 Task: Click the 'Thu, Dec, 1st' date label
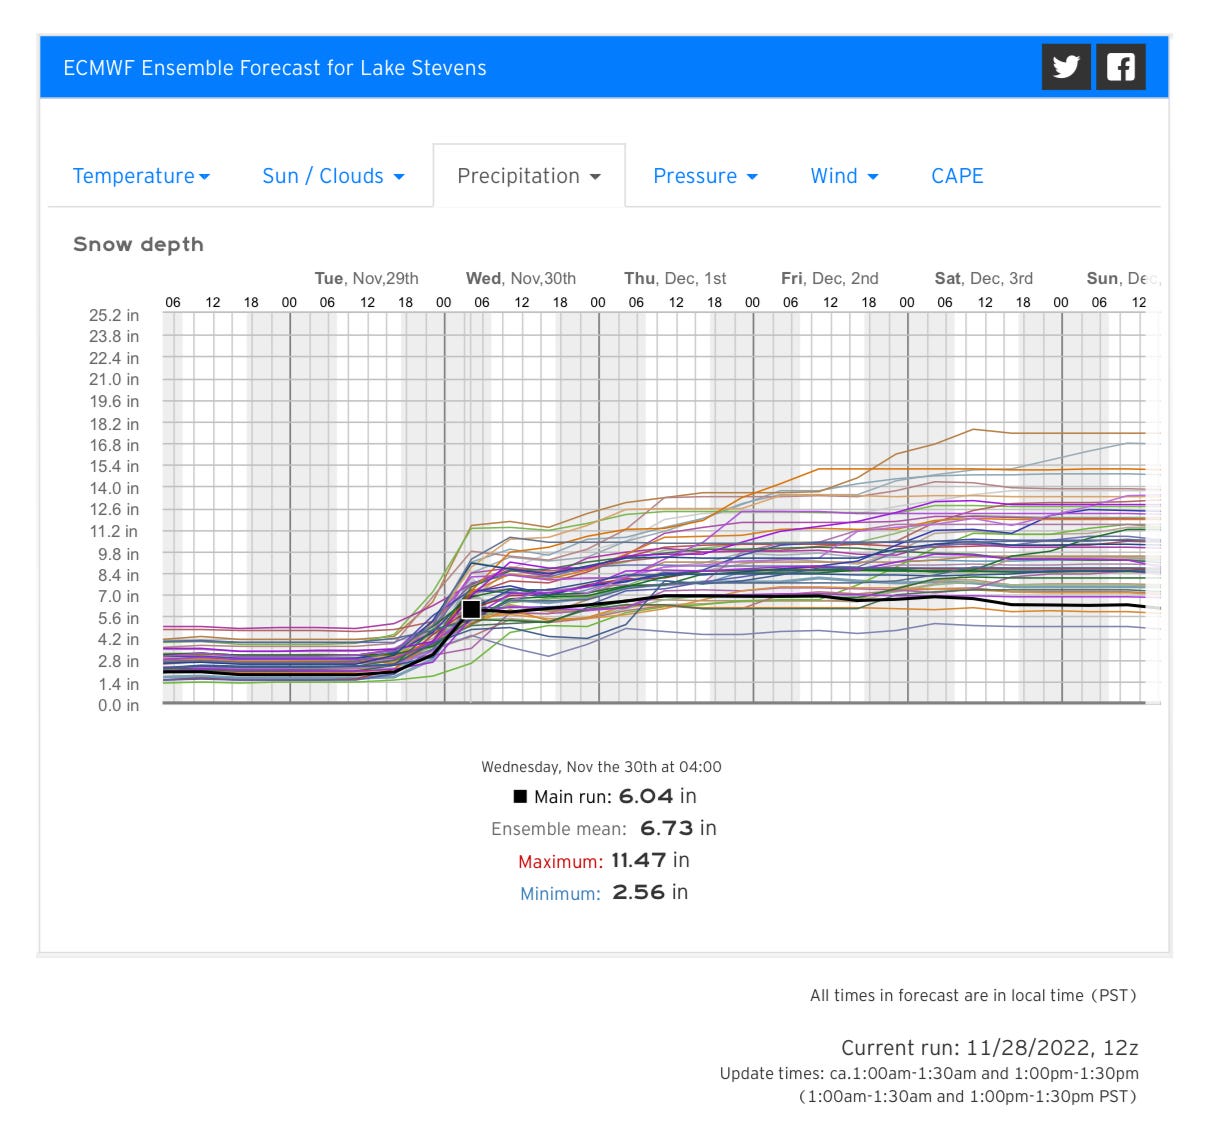point(675,278)
